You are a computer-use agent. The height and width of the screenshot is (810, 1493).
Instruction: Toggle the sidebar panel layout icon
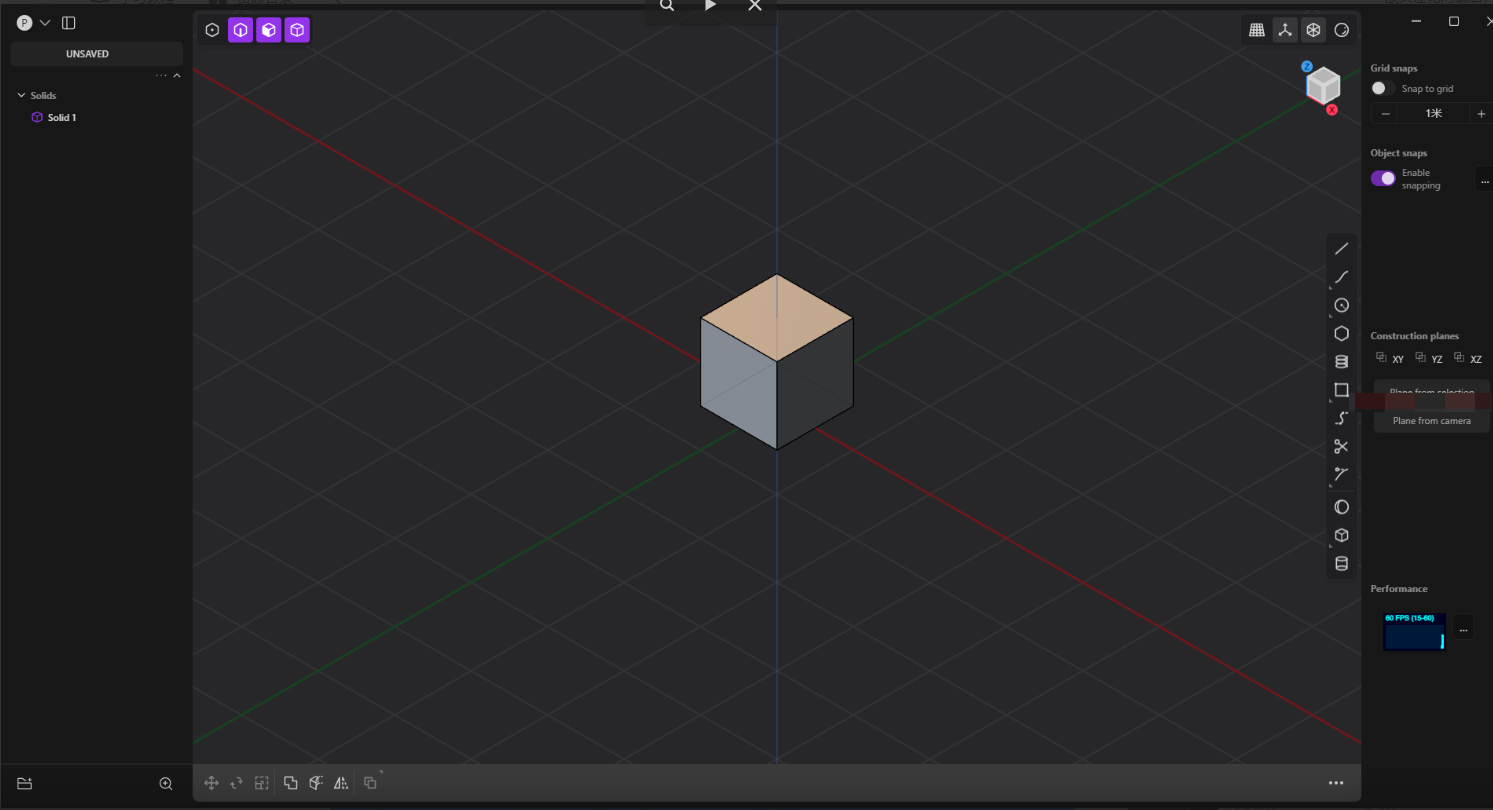click(68, 23)
